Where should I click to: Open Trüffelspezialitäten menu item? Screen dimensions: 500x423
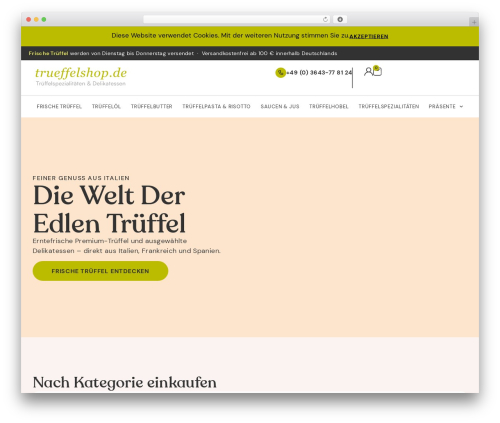[x=389, y=106]
